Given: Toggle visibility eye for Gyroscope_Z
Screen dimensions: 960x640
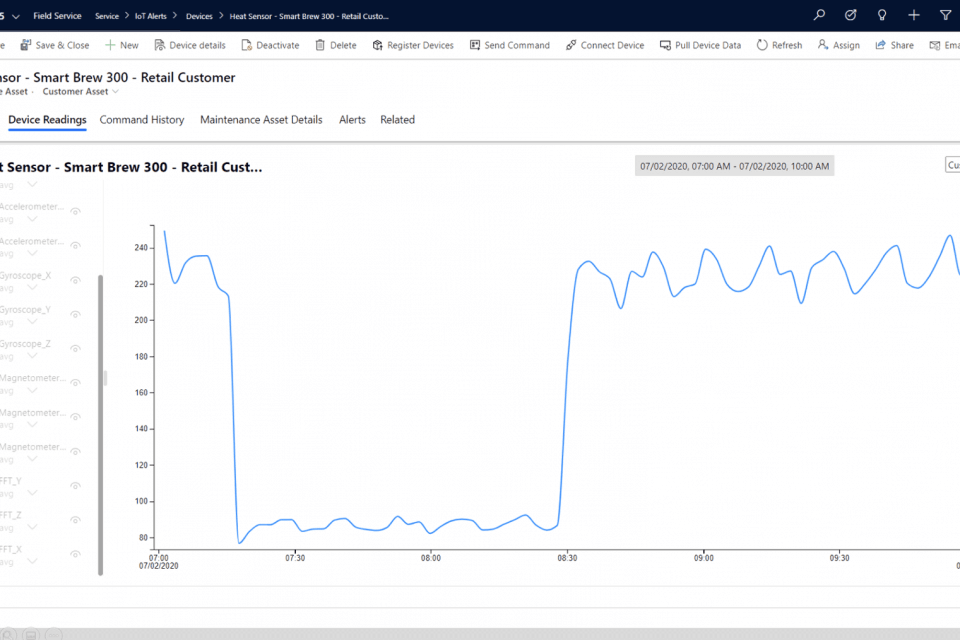Looking at the screenshot, I should click(x=75, y=347).
